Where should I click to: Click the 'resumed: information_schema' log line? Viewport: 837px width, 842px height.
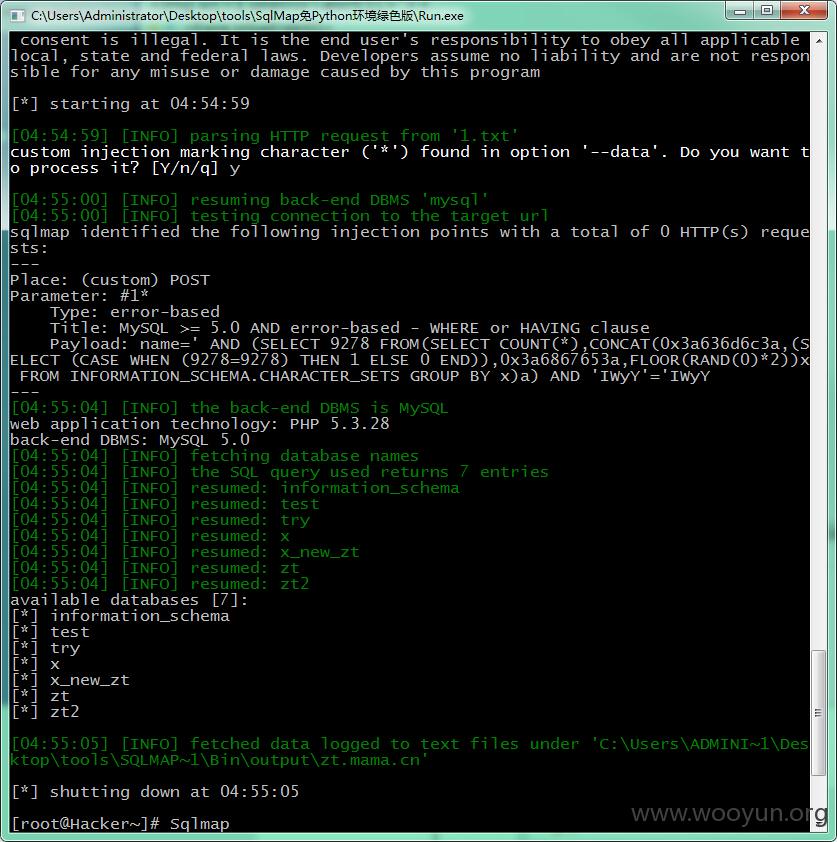pos(235,488)
